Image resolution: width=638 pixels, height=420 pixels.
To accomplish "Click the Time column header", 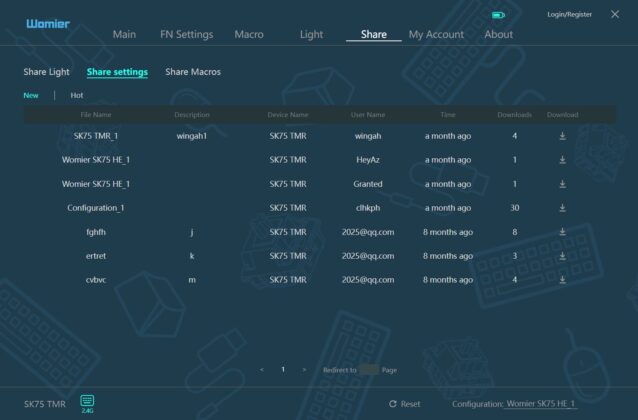I will tap(448, 115).
